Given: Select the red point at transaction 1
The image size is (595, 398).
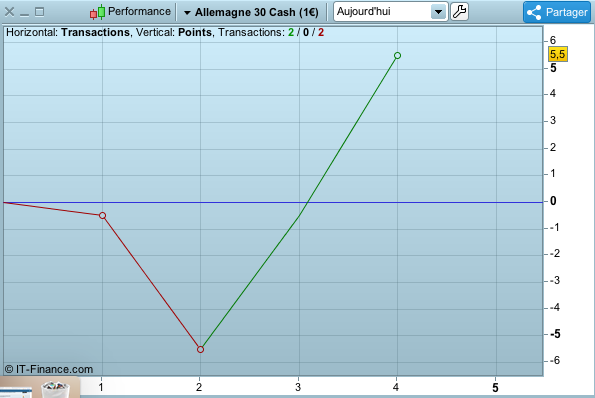Looking at the screenshot, I should coord(102,216).
